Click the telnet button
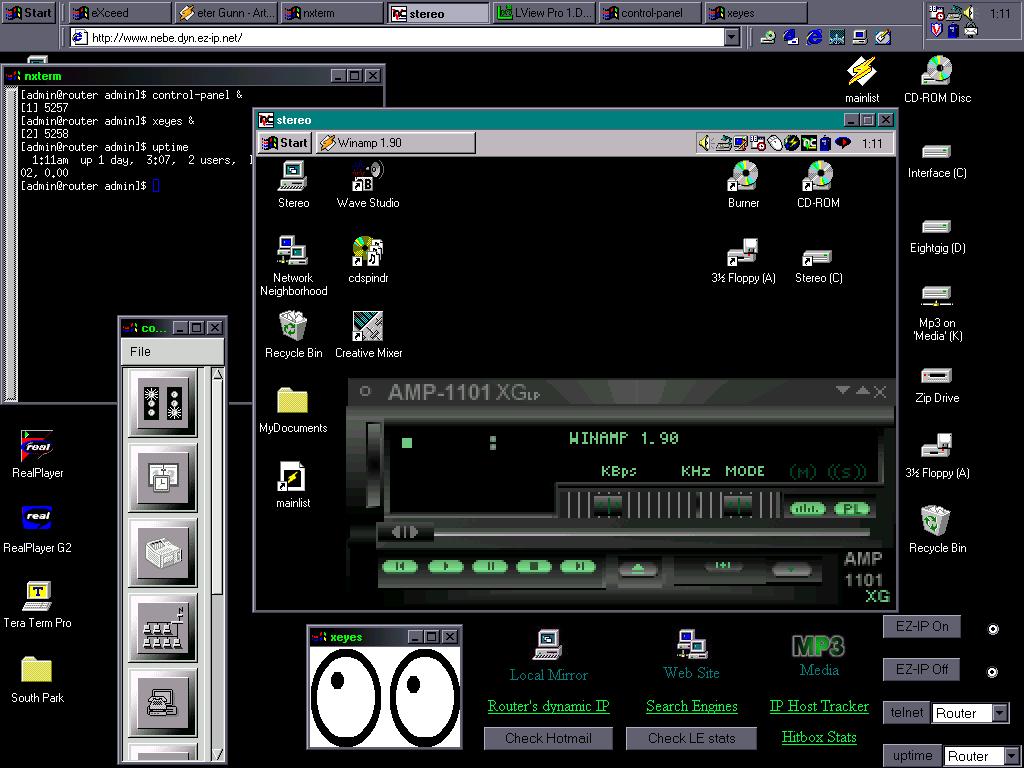The height and width of the screenshot is (768, 1024). click(x=906, y=712)
